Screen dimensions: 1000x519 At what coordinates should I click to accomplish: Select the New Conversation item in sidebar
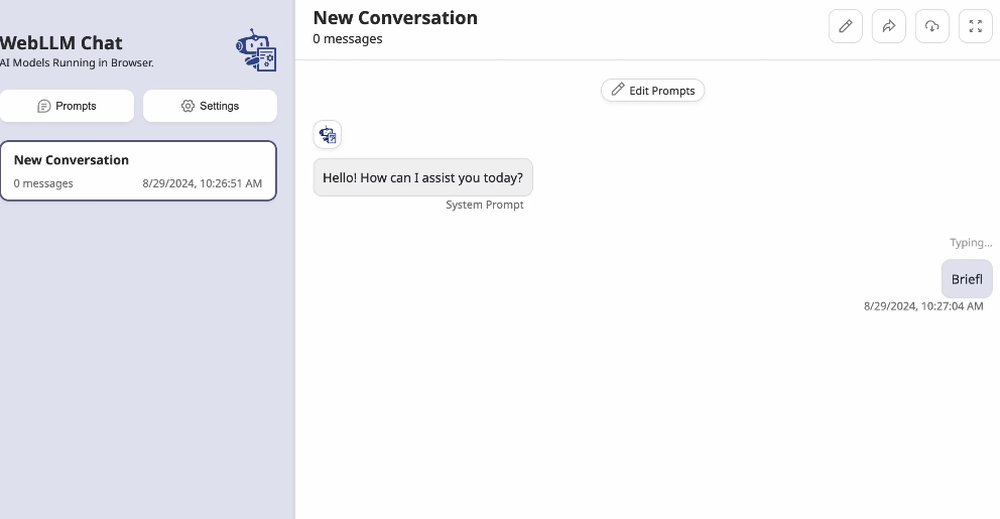[x=138, y=171]
